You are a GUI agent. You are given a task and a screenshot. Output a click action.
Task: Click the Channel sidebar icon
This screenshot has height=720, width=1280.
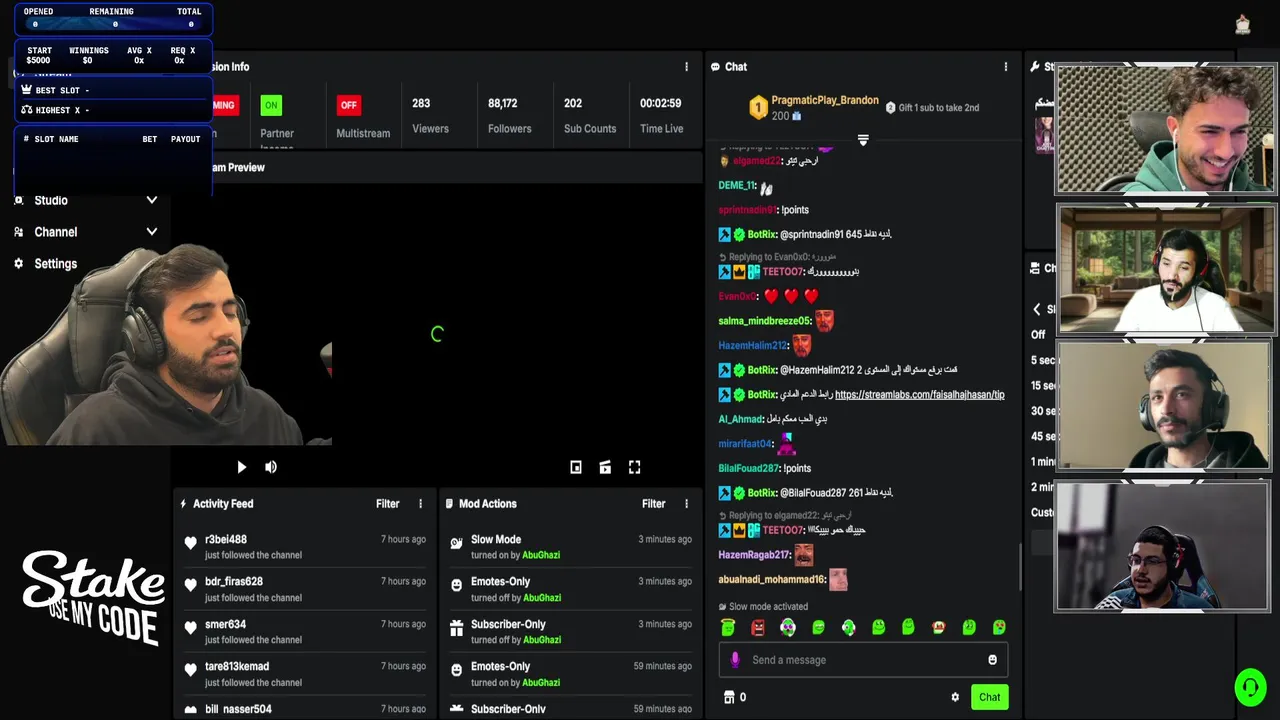point(18,232)
